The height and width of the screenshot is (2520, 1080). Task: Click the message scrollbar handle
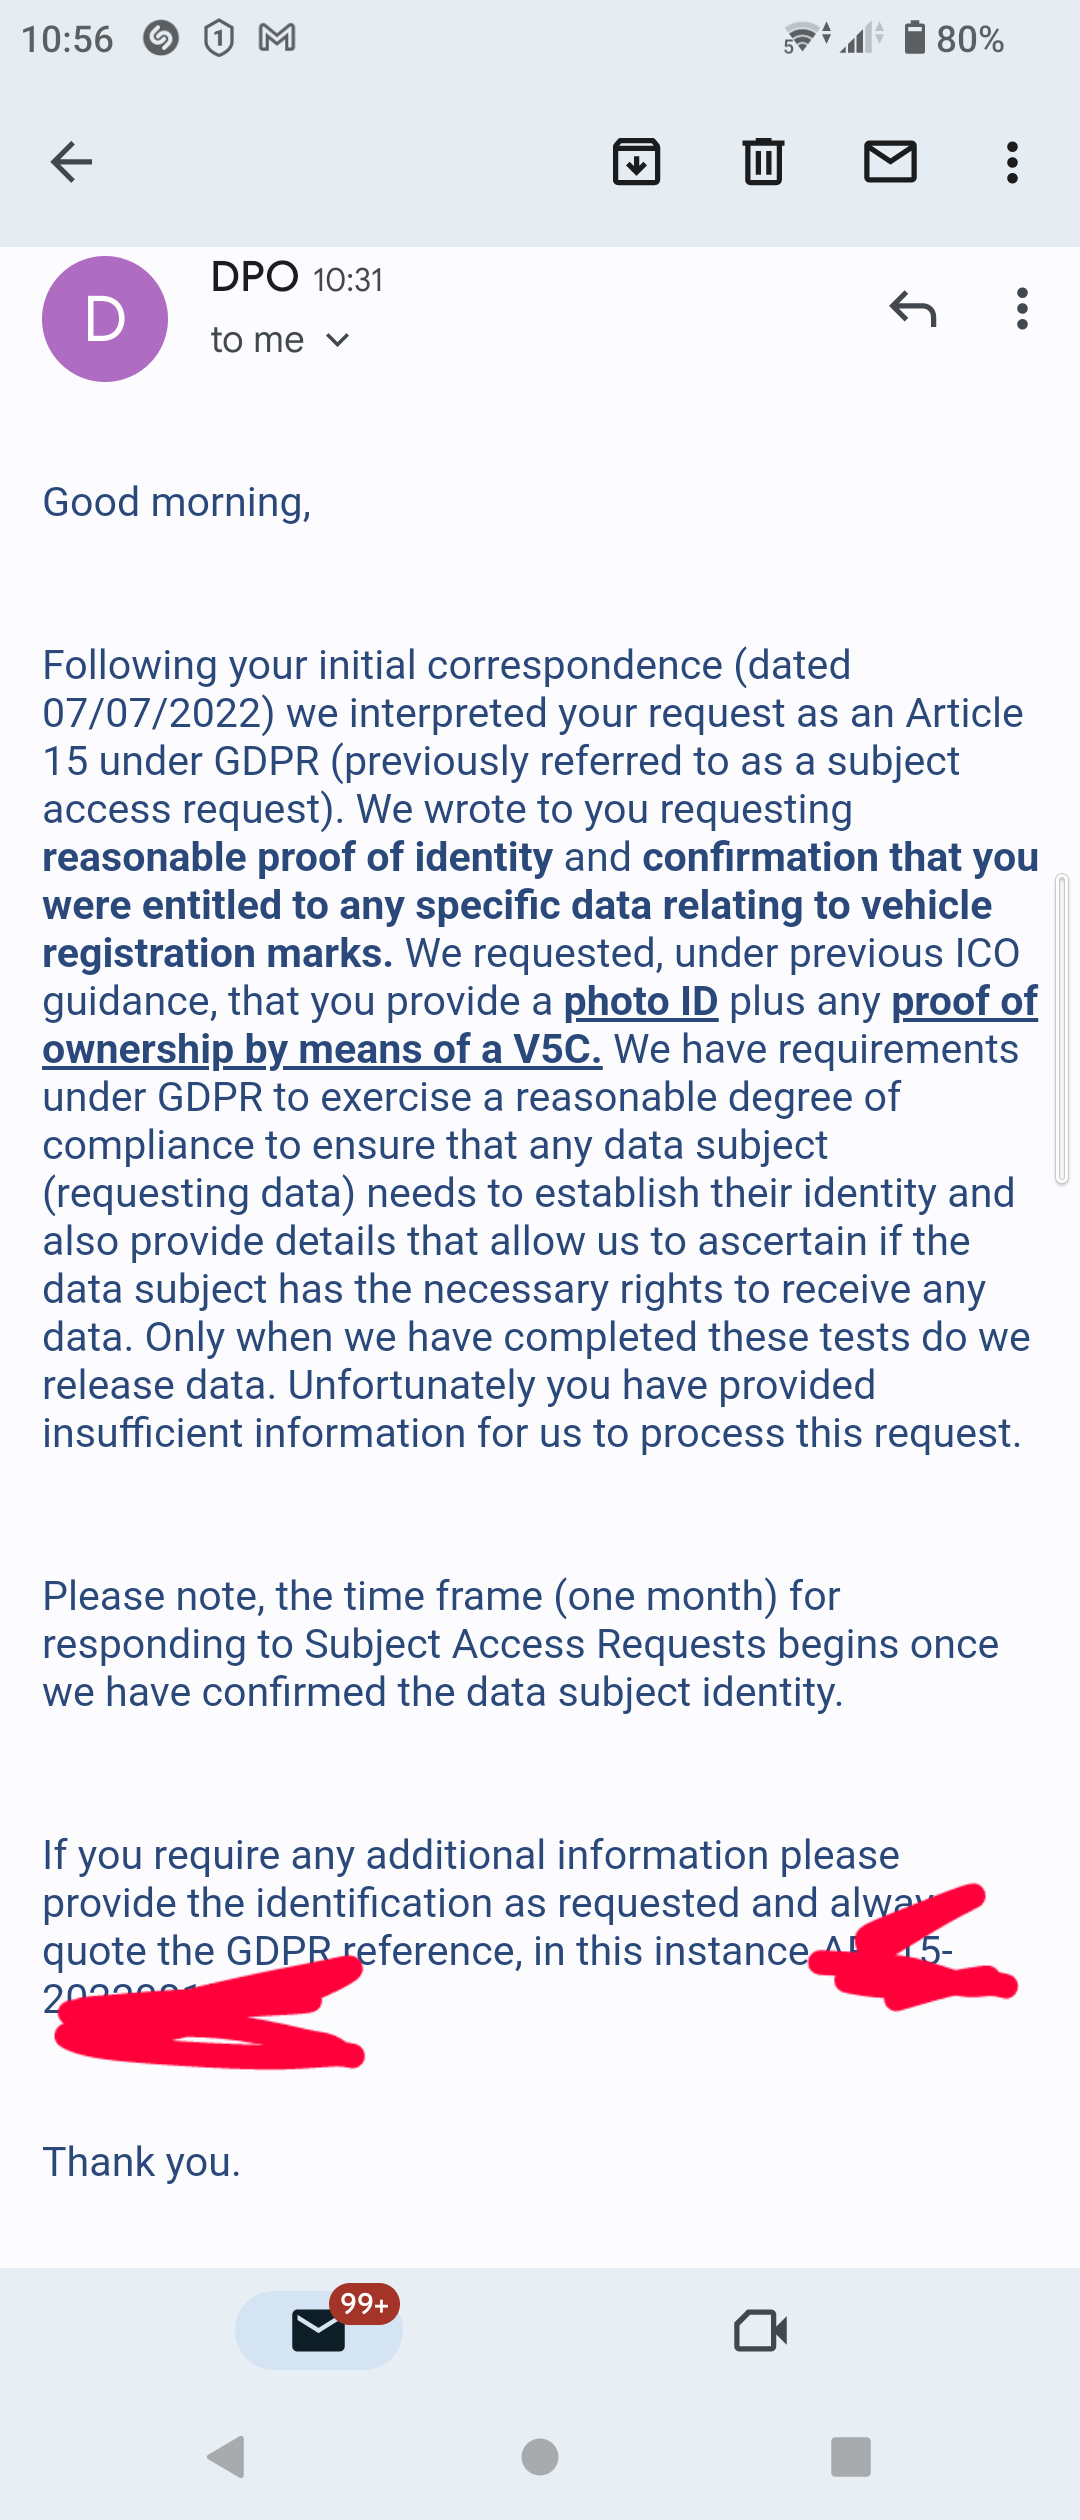(1062, 1029)
